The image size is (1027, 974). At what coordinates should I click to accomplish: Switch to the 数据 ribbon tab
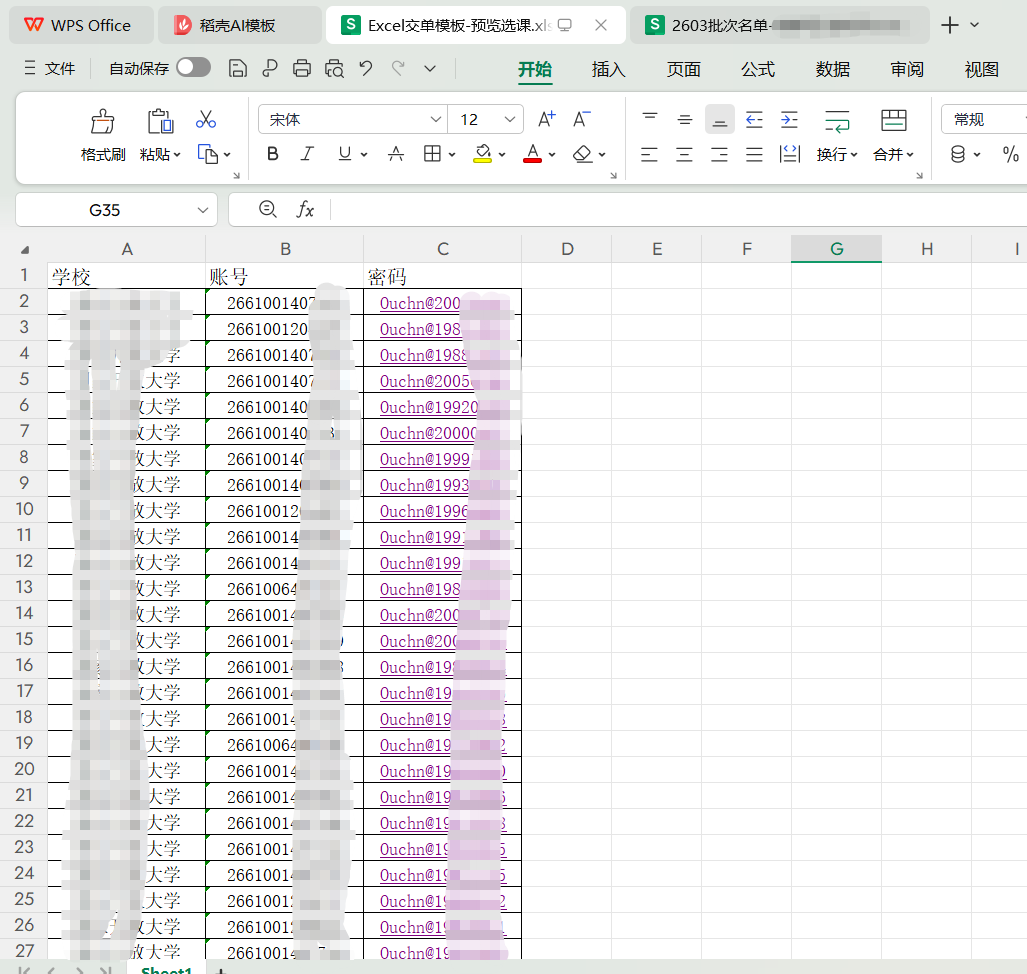pyautogui.click(x=832, y=69)
